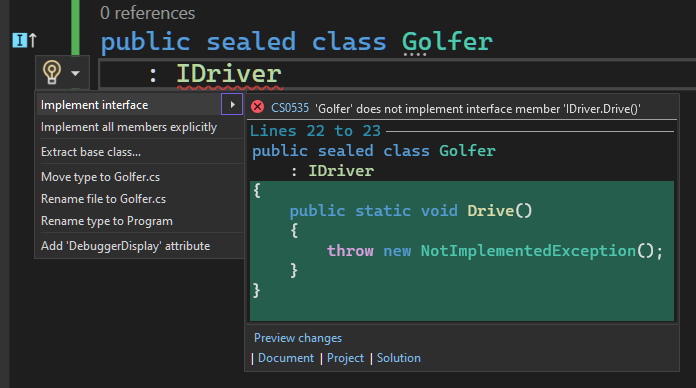Viewport: 696px width, 388px height.
Task: Apply fix to Document scope
Action: click(286, 358)
